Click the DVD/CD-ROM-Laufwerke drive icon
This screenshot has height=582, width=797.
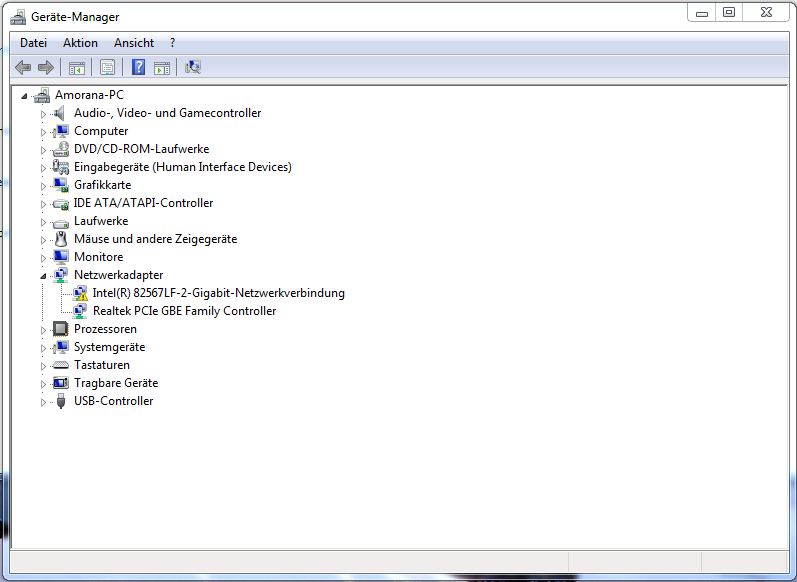61,149
